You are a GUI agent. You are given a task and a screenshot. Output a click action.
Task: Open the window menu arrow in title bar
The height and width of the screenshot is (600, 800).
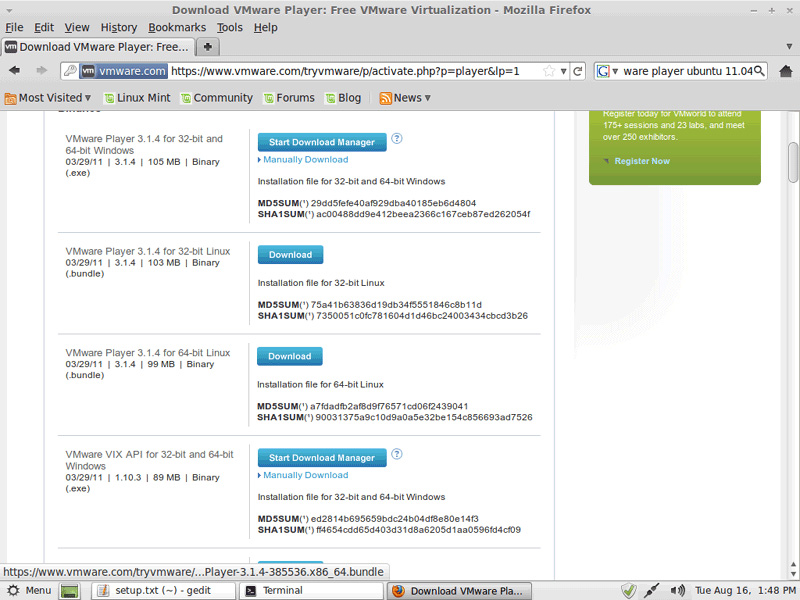(9, 10)
